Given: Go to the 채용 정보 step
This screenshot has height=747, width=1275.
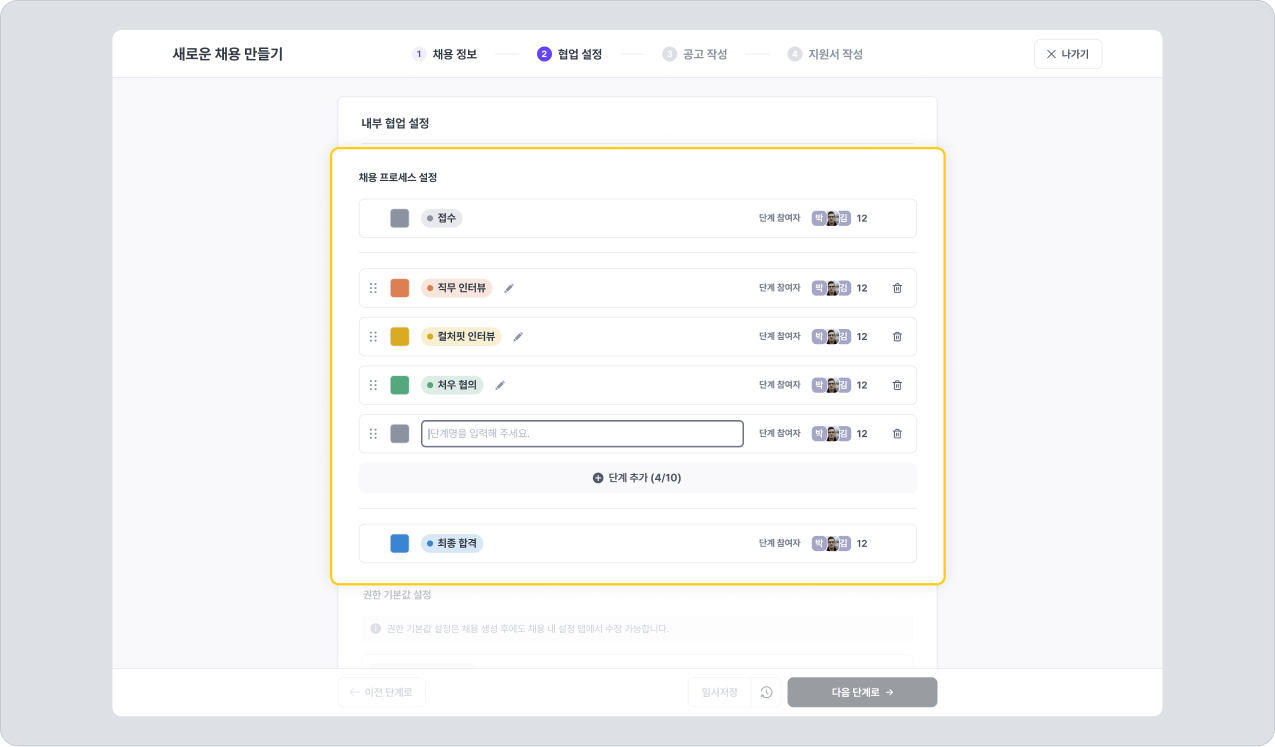Looking at the screenshot, I should [x=445, y=54].
